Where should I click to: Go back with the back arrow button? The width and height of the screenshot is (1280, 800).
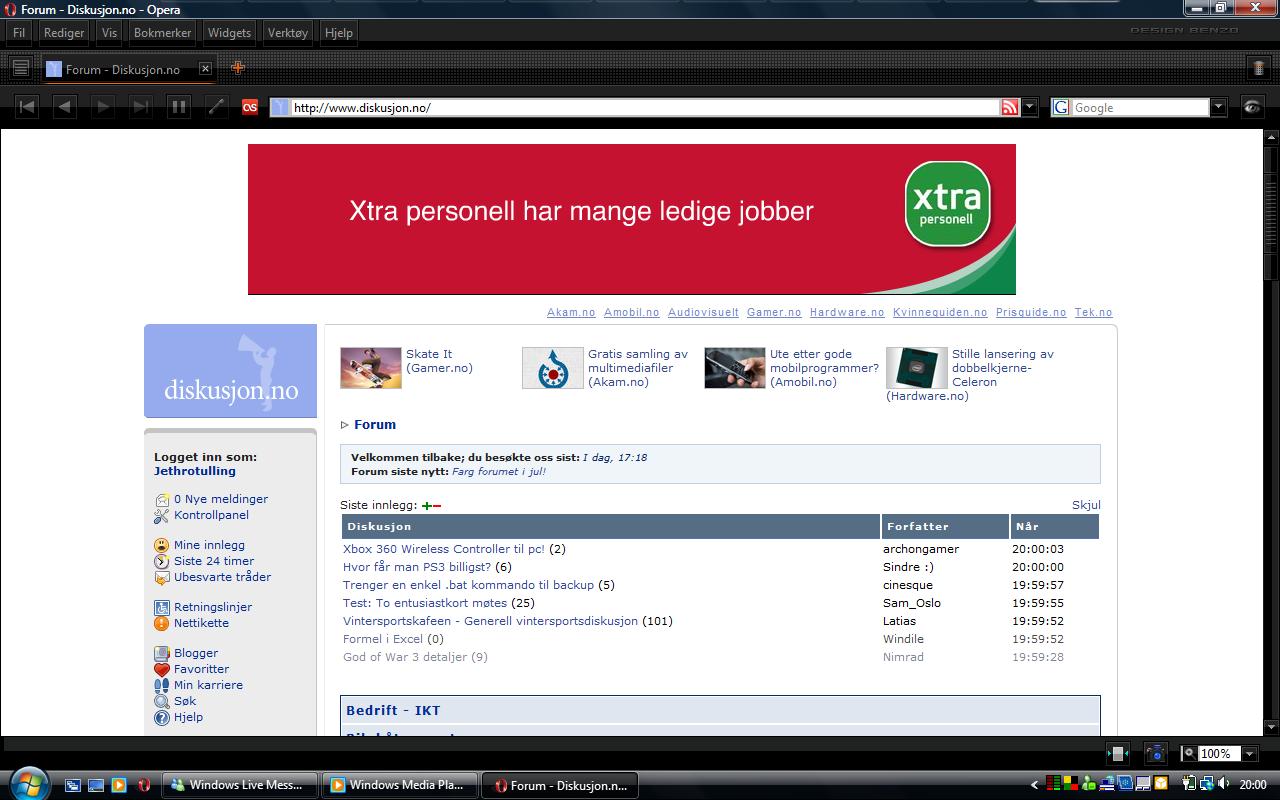click(x=65, y=107)
